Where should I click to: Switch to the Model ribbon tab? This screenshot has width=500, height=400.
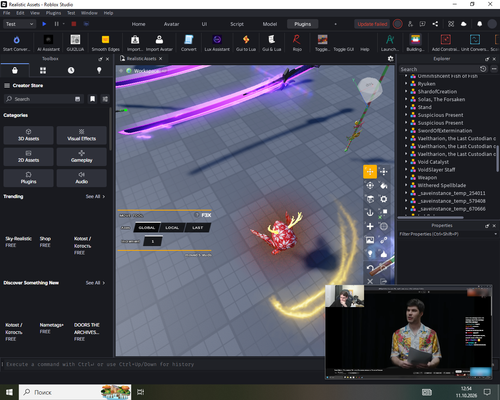point(270,24)
